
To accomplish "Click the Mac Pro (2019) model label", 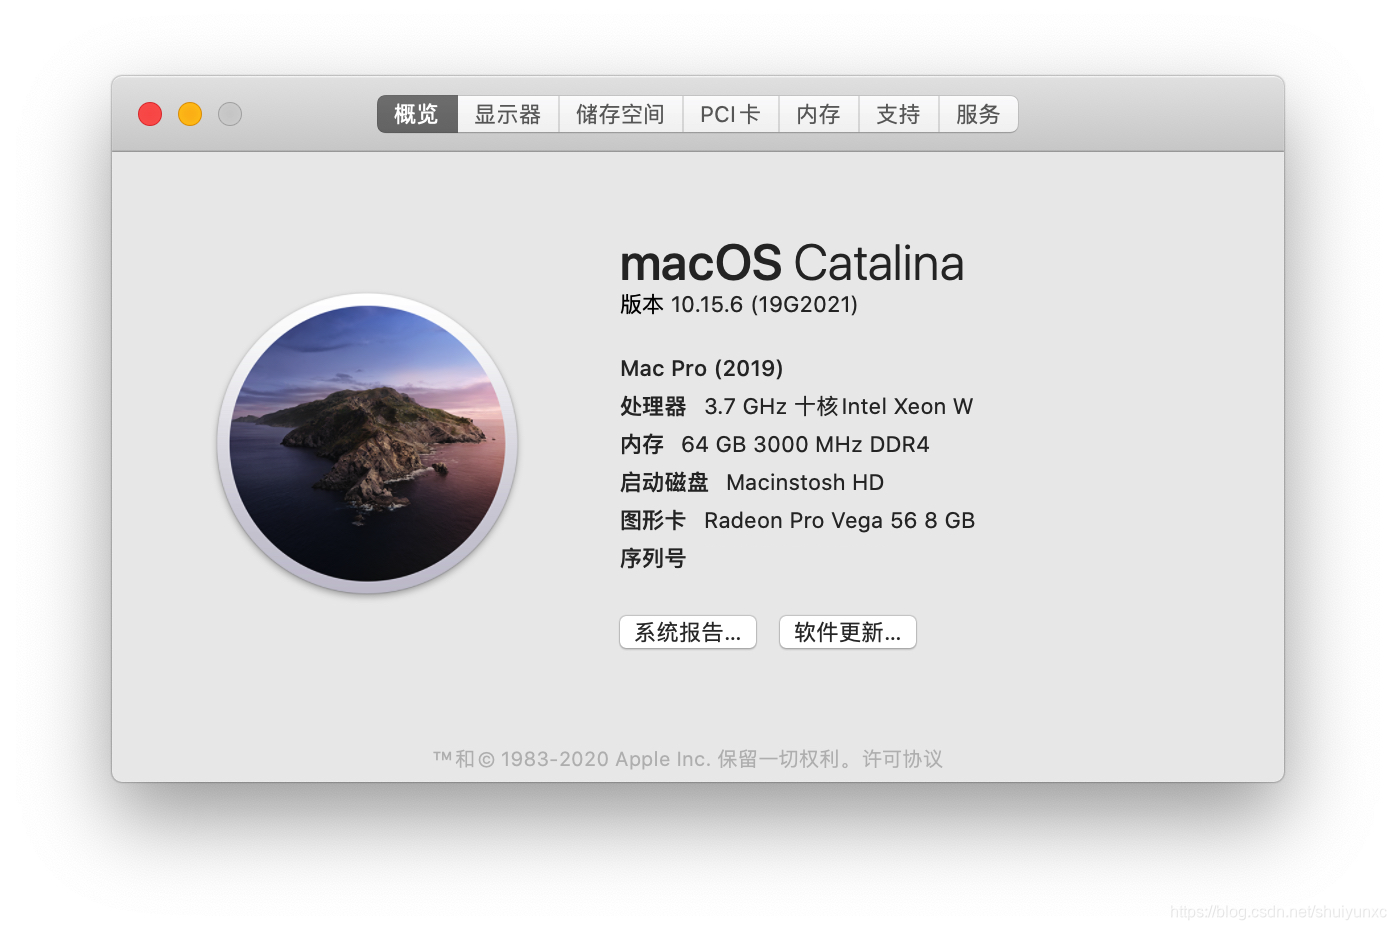I will click(701, 368).
